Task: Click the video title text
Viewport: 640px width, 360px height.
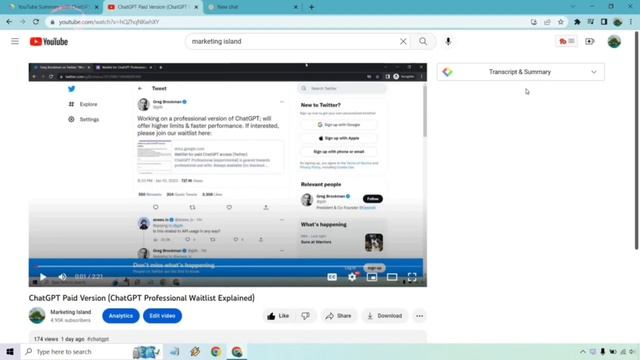Action: click(x=142, y=298)
